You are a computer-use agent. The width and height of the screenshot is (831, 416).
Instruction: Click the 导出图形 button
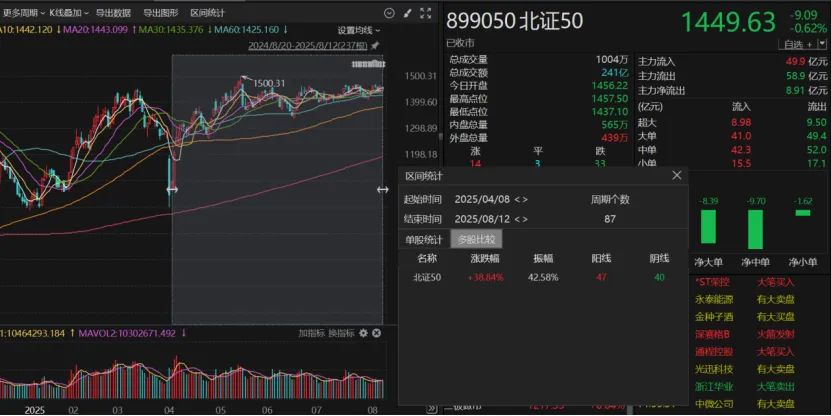(x=160, y=13)
